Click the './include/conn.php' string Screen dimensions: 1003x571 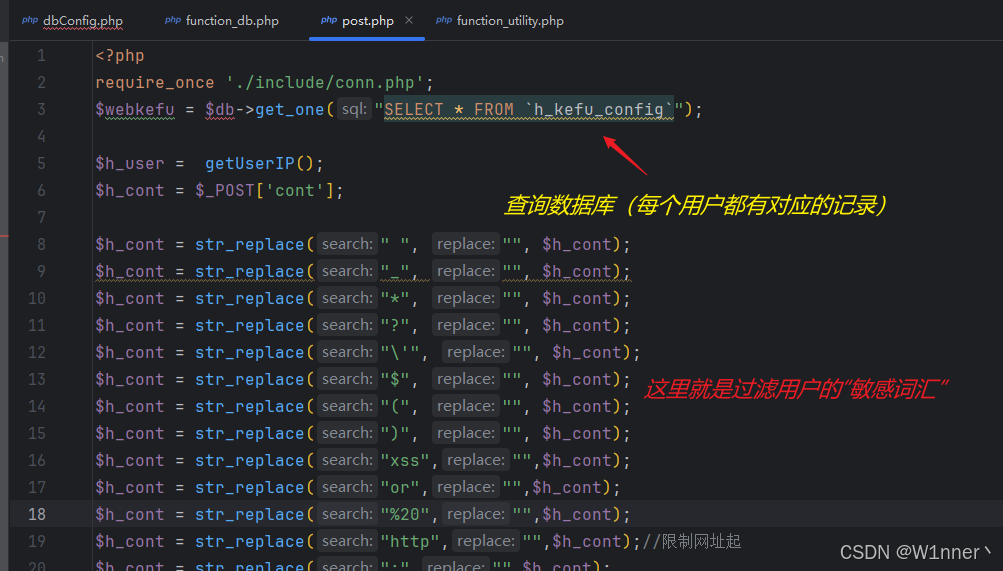pyautogui.click(x=325, y=82)
